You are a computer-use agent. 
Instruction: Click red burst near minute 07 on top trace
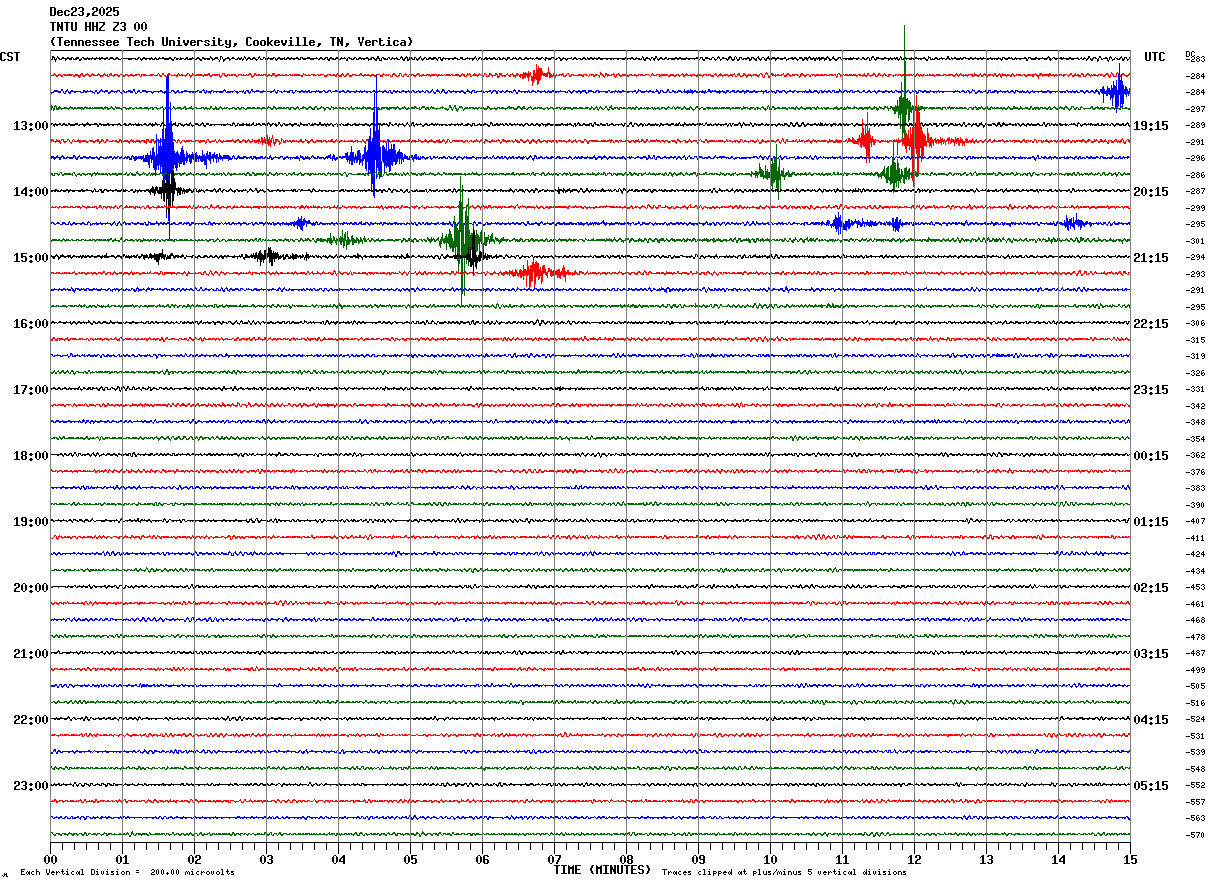pos(537,74)
